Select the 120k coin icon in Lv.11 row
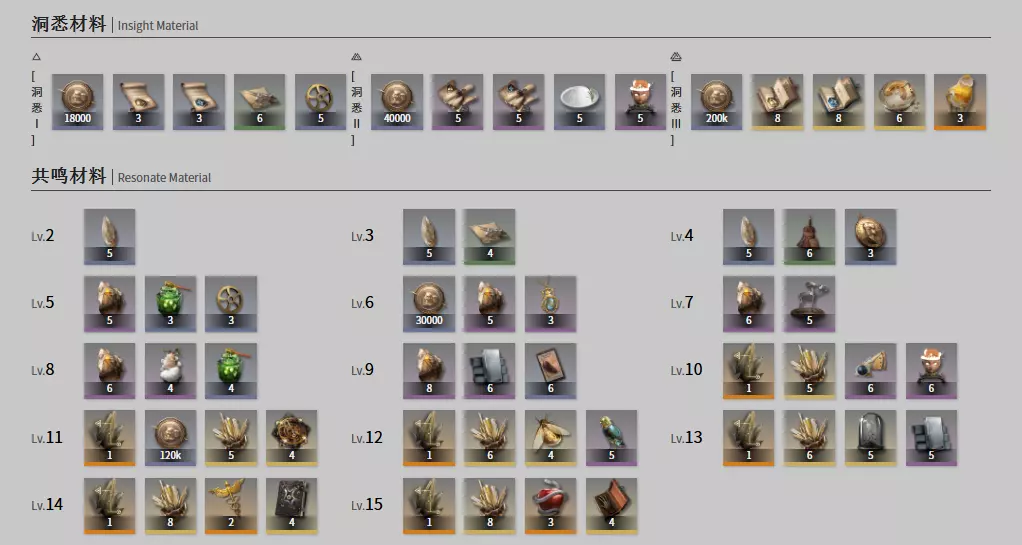This screenshot has width=1022, height=545. tap(170, 438)
